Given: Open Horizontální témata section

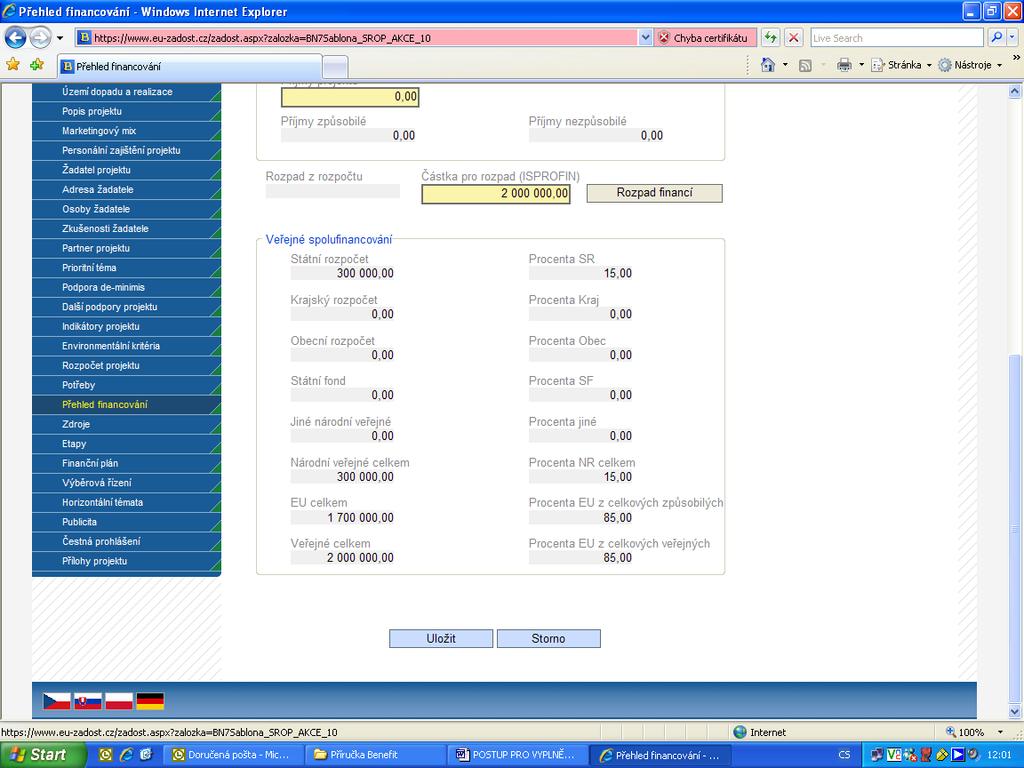Looking at the screenshot, I should tap(126, 504).
